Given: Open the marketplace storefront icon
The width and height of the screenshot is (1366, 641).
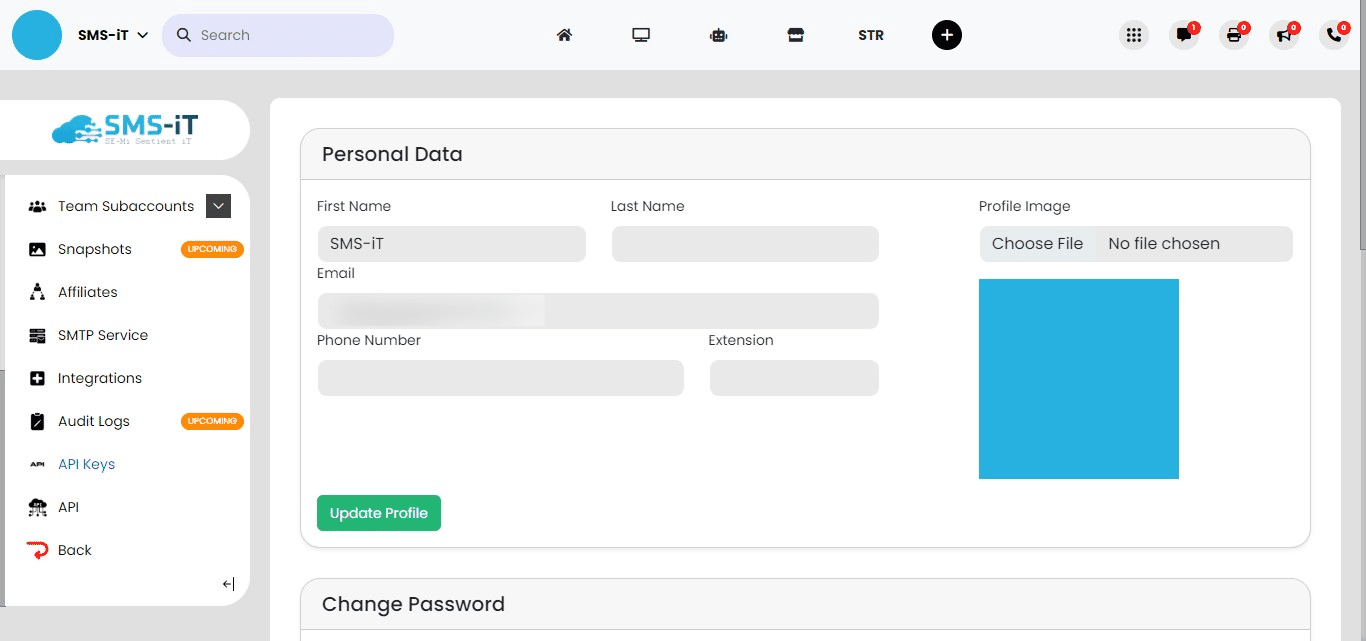Looking at the screenshot, I should [796, 34].
